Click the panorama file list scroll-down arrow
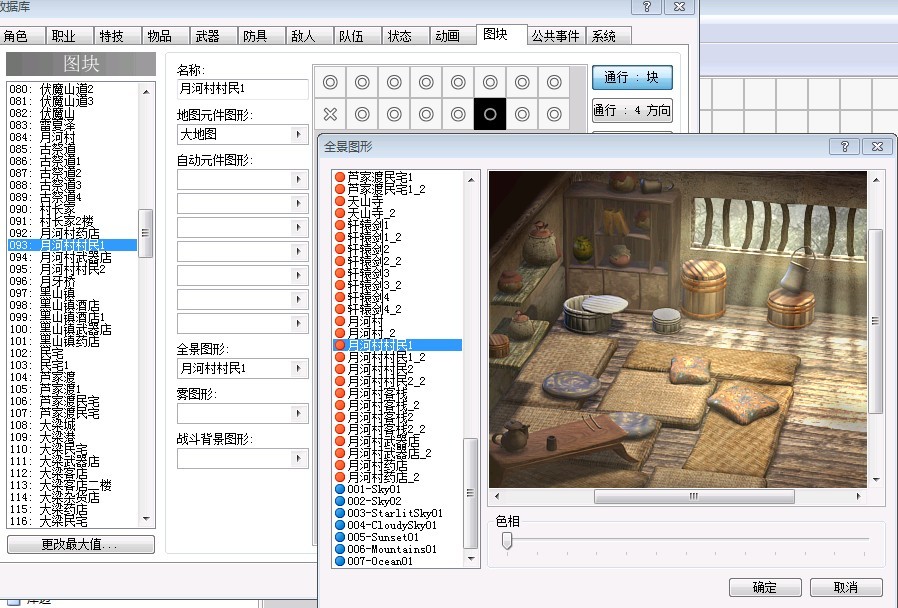This screenshot has height=608, width=898. (471, 559)
